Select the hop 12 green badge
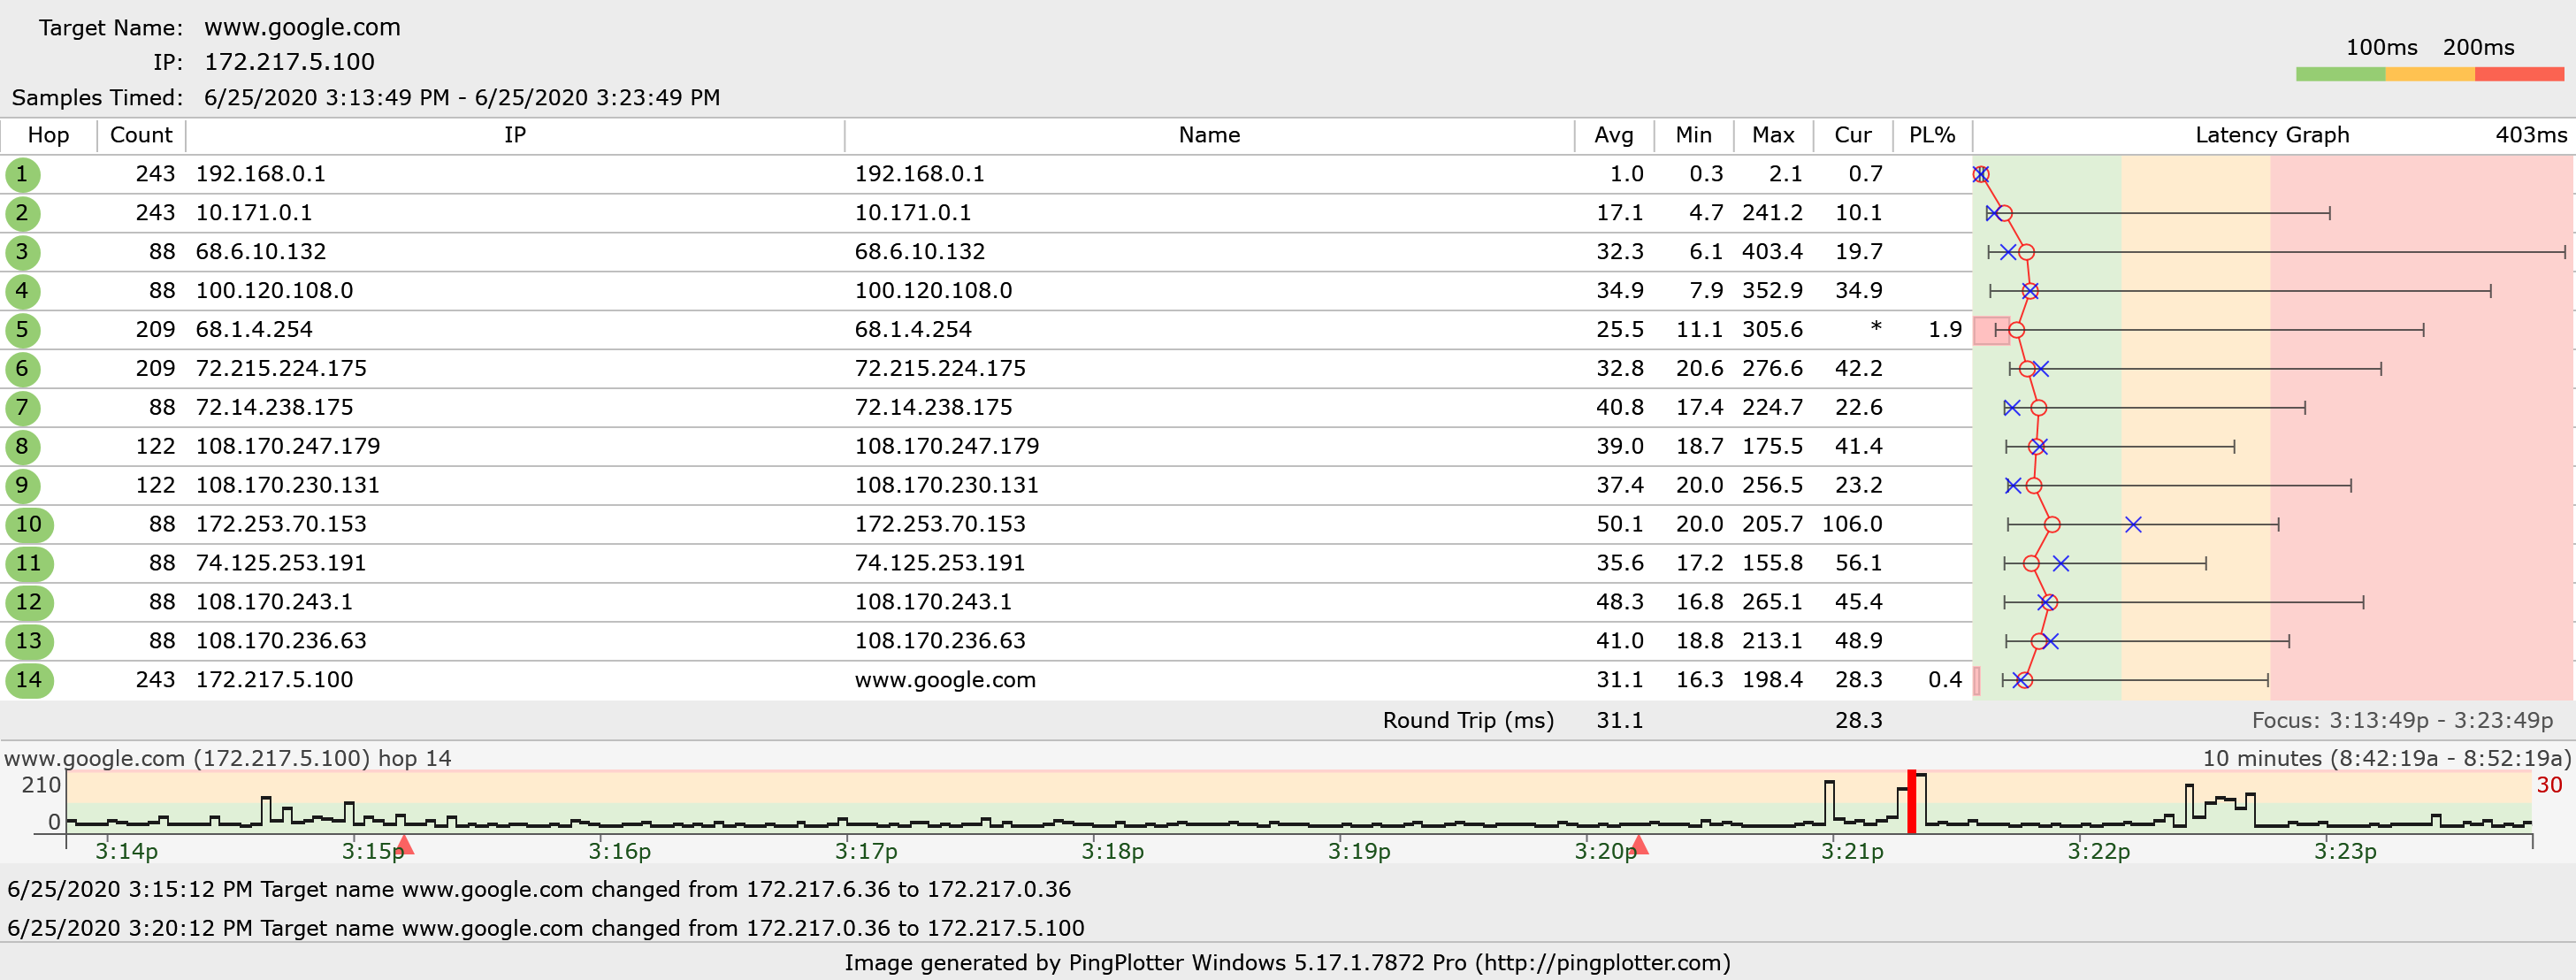Viewport: 2576px width, 980px height. tap(29, 603)
